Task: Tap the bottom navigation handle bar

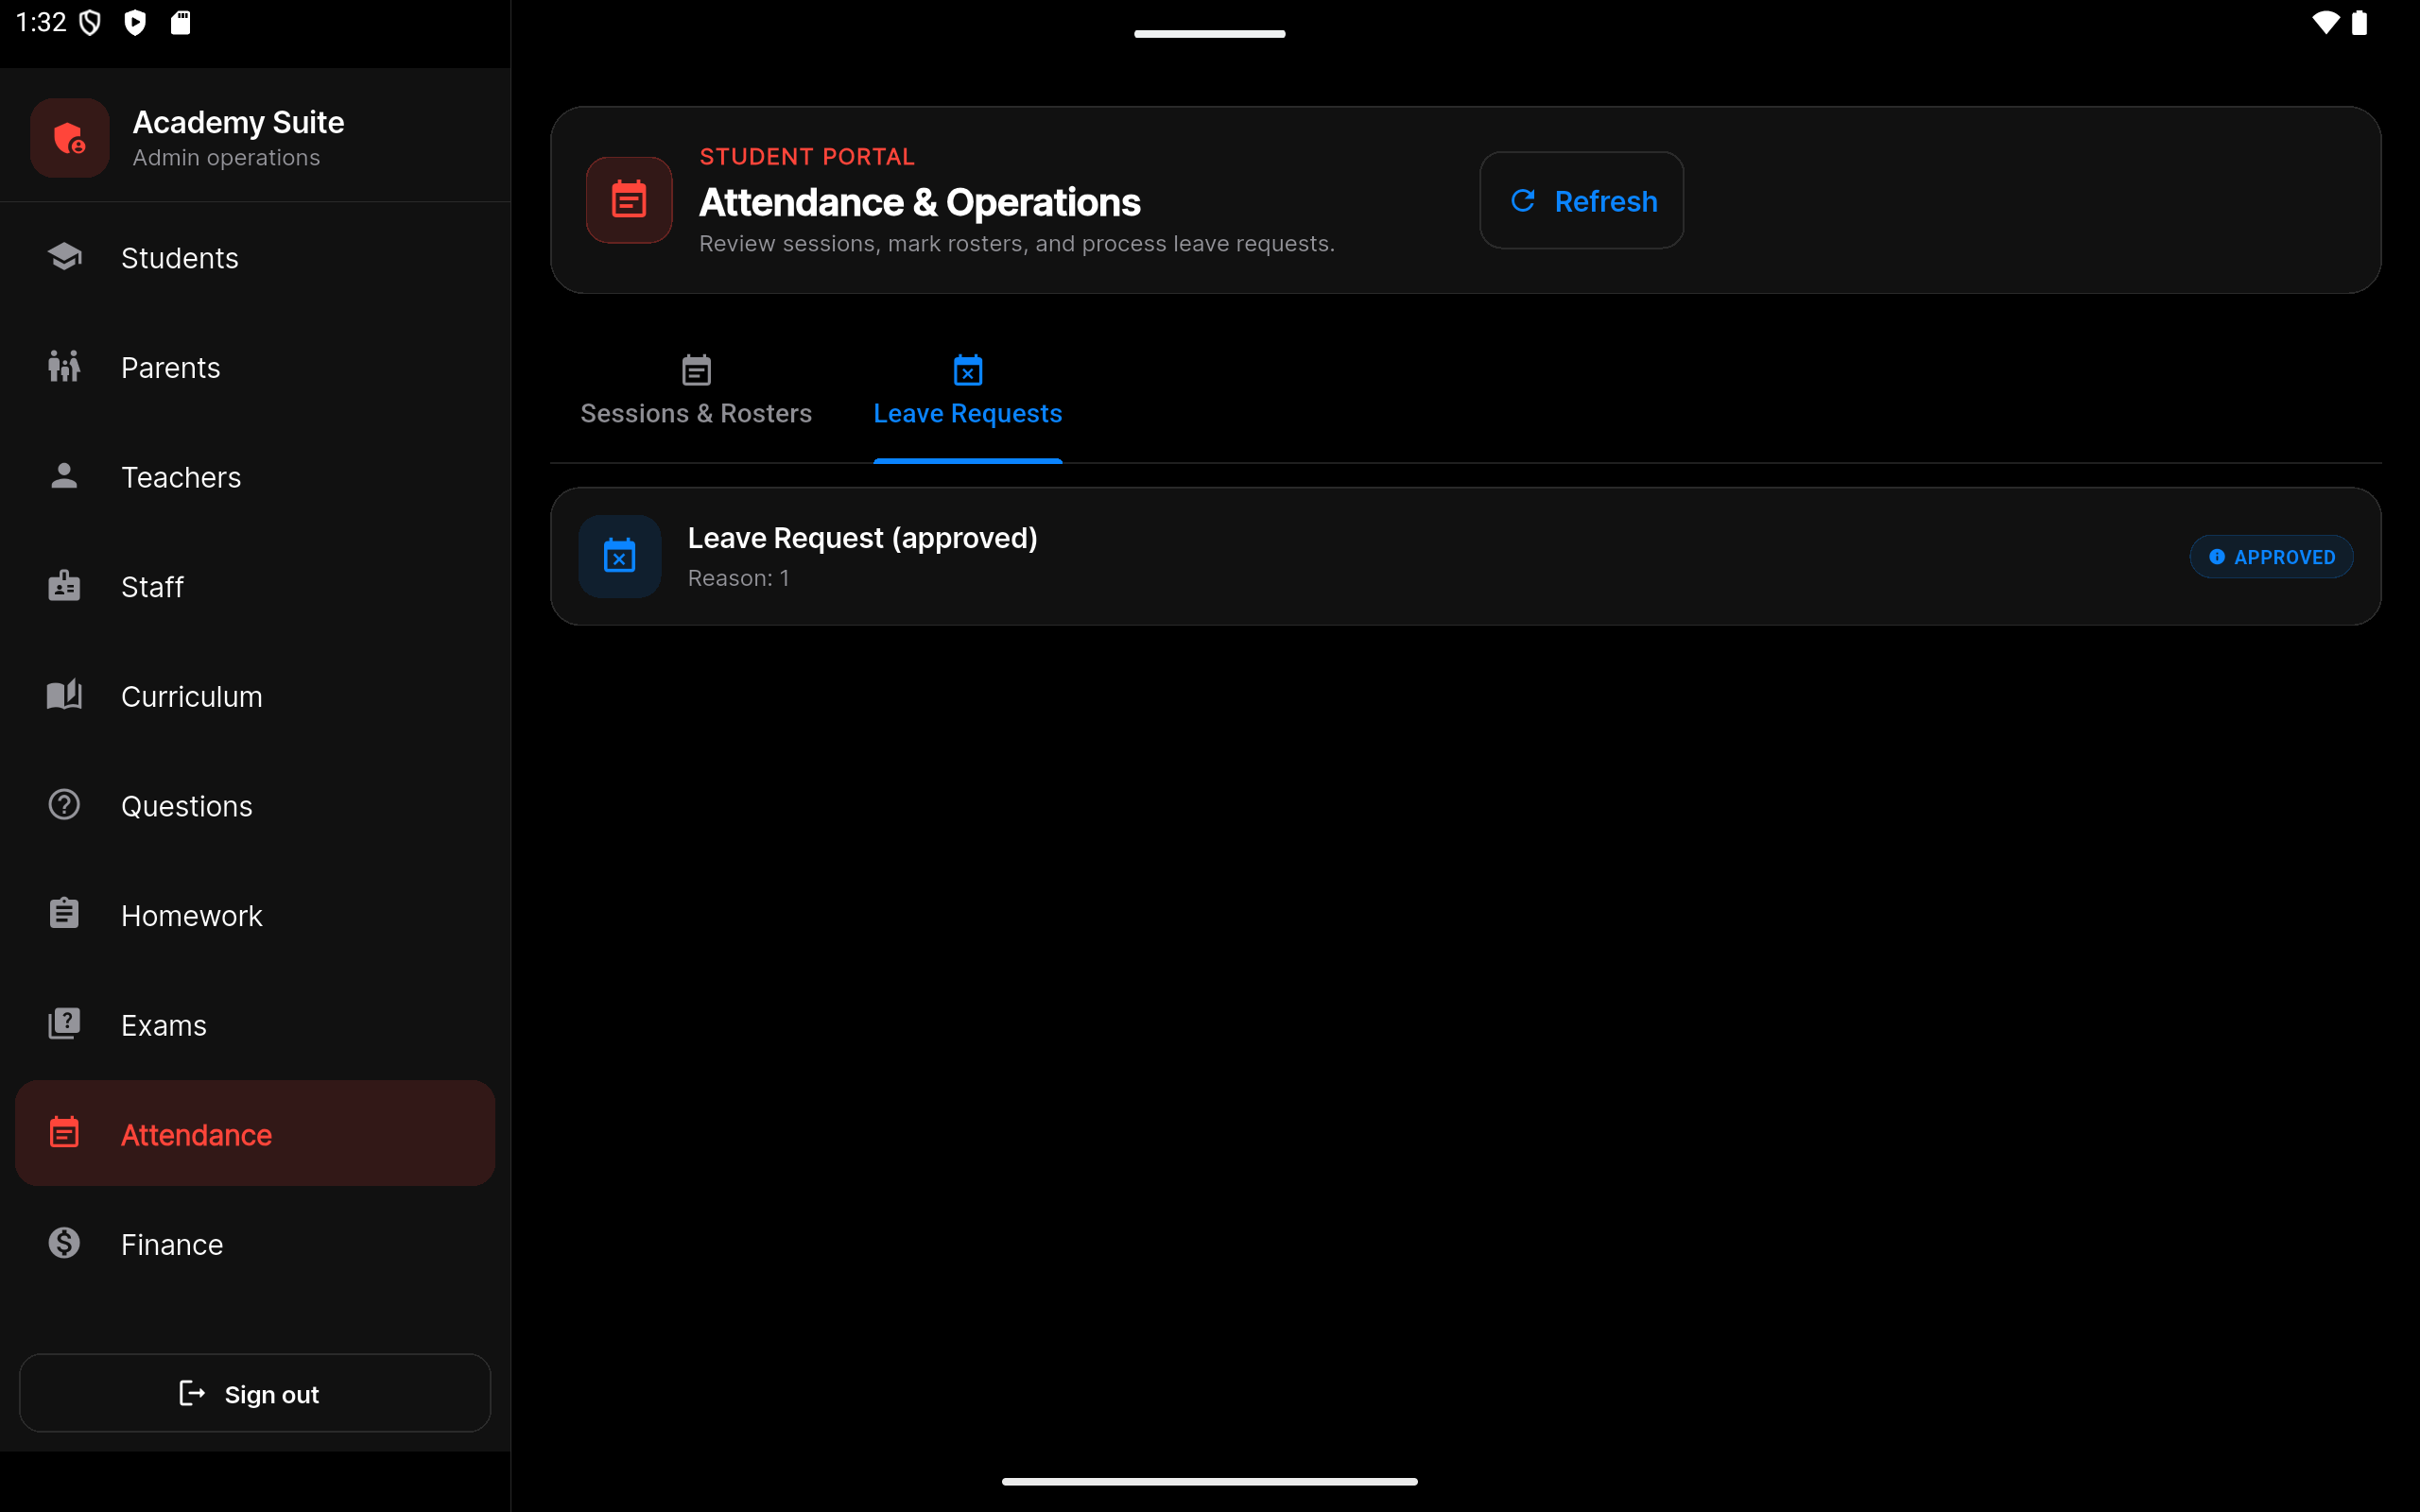Action: coord(1210,1481)
